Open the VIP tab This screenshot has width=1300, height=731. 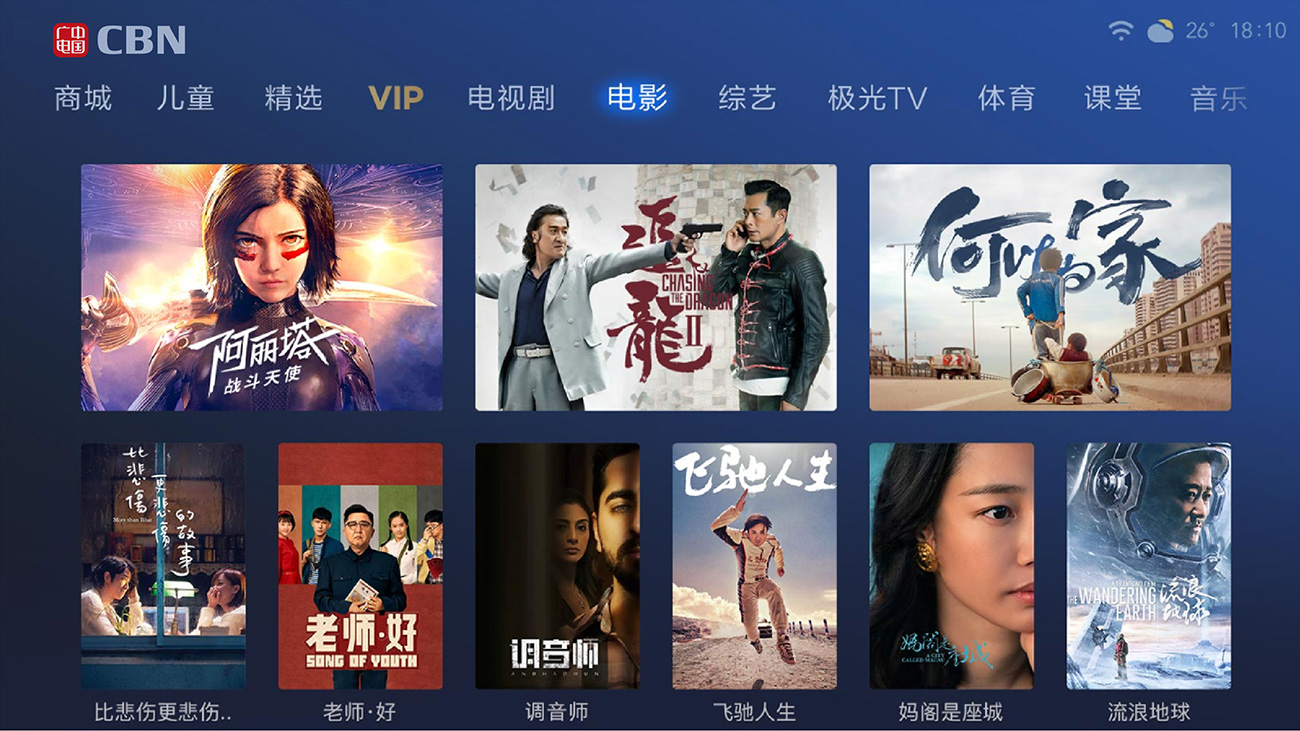396,98
